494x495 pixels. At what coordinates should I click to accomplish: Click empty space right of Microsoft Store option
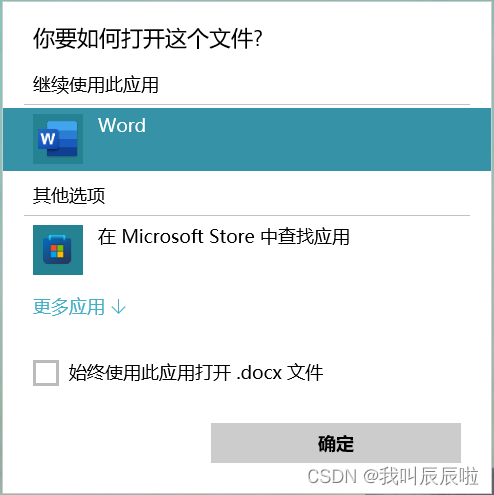click(417, 250)
